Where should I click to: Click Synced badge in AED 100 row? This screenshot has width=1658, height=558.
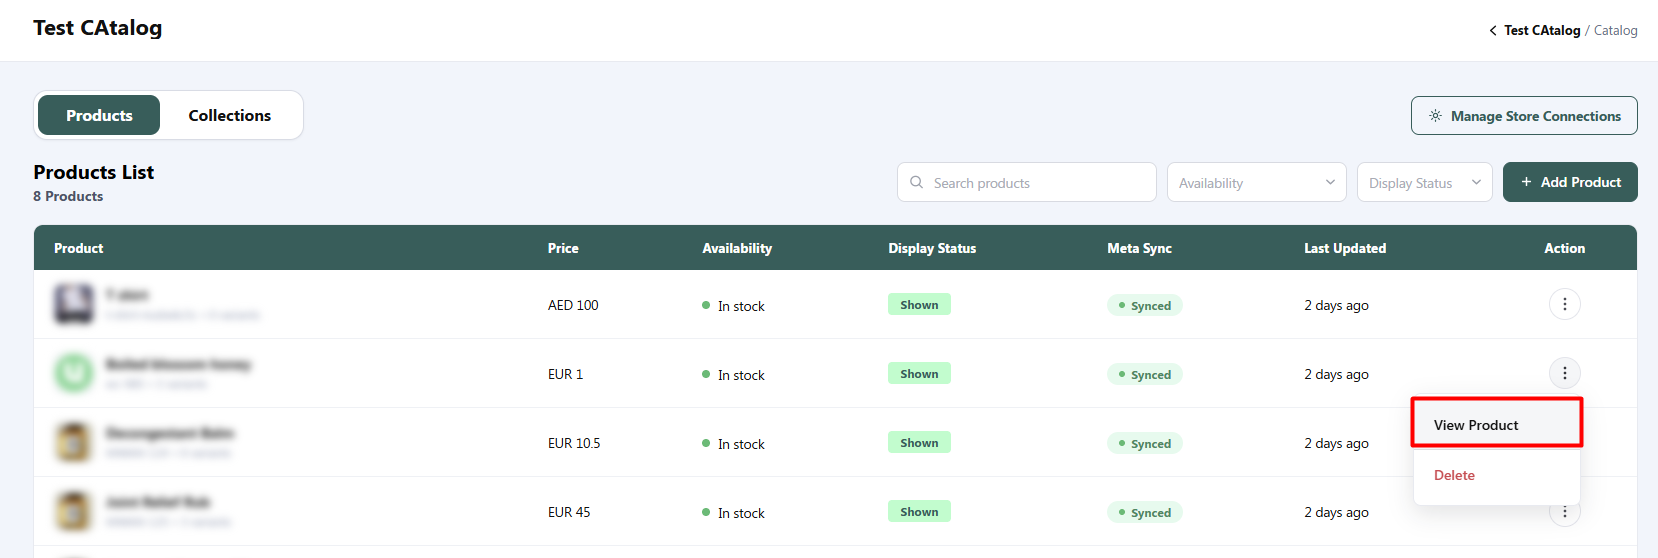(x=1144, y=305)
